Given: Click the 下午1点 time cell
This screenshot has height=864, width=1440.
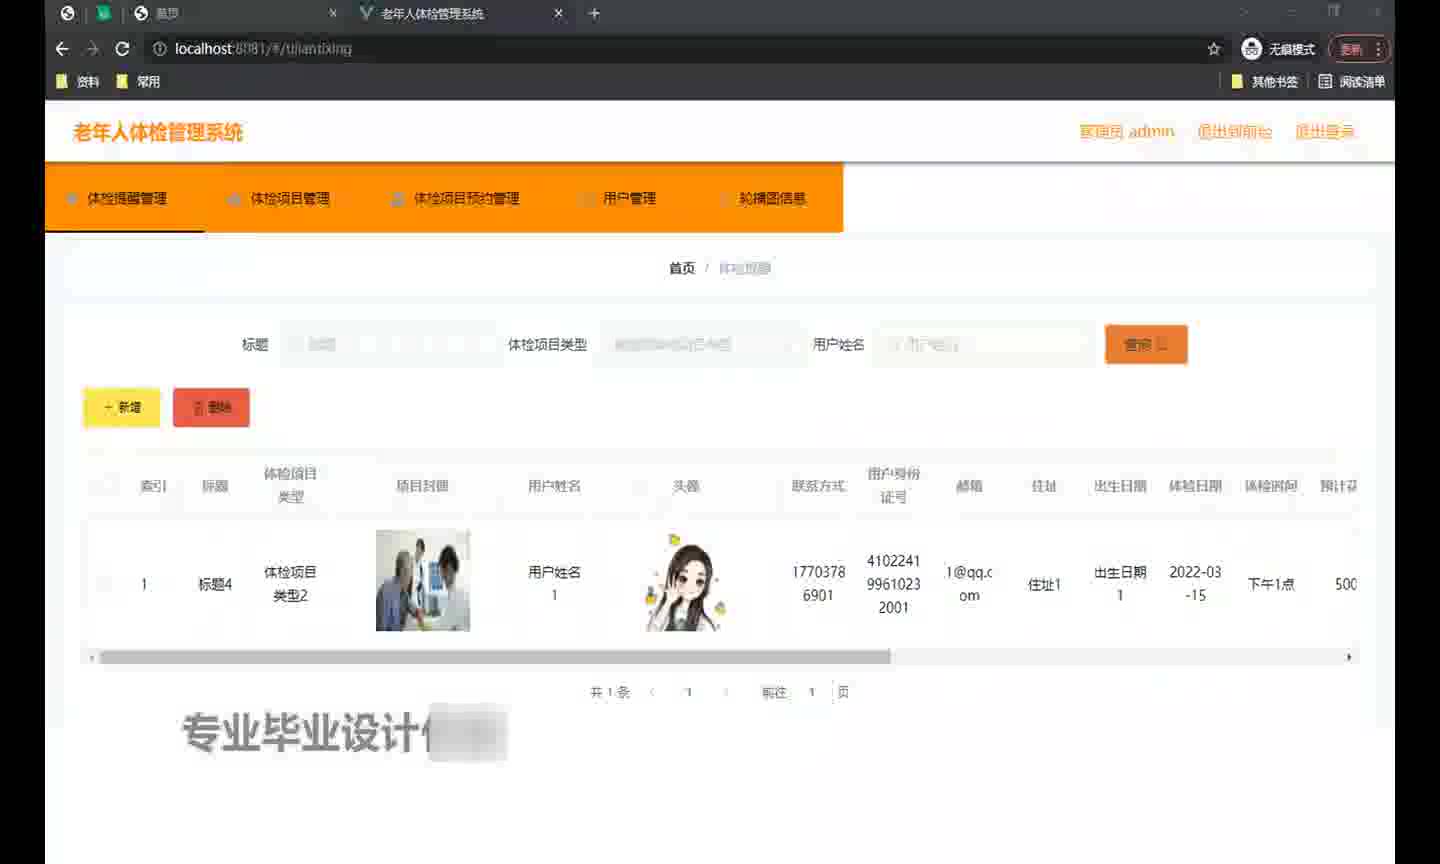Looking at the screenshot, I should click(x=1271, y=584).
